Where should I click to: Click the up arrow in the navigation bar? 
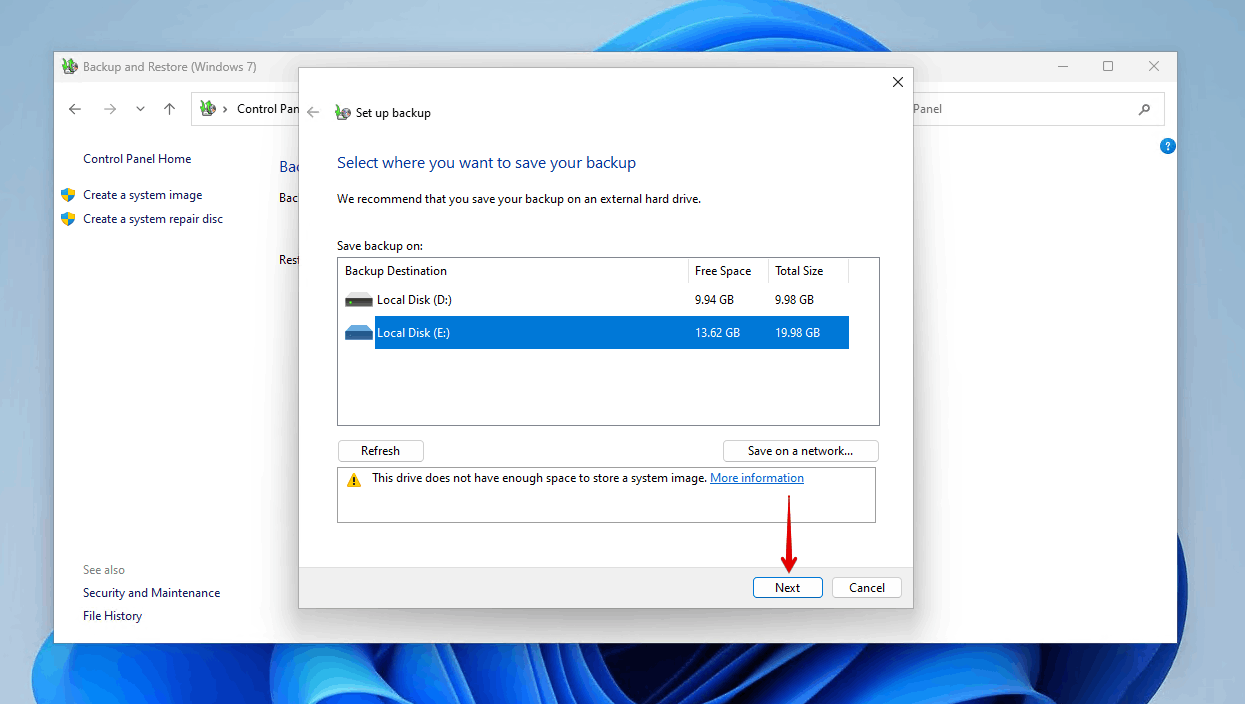(169, 108)
